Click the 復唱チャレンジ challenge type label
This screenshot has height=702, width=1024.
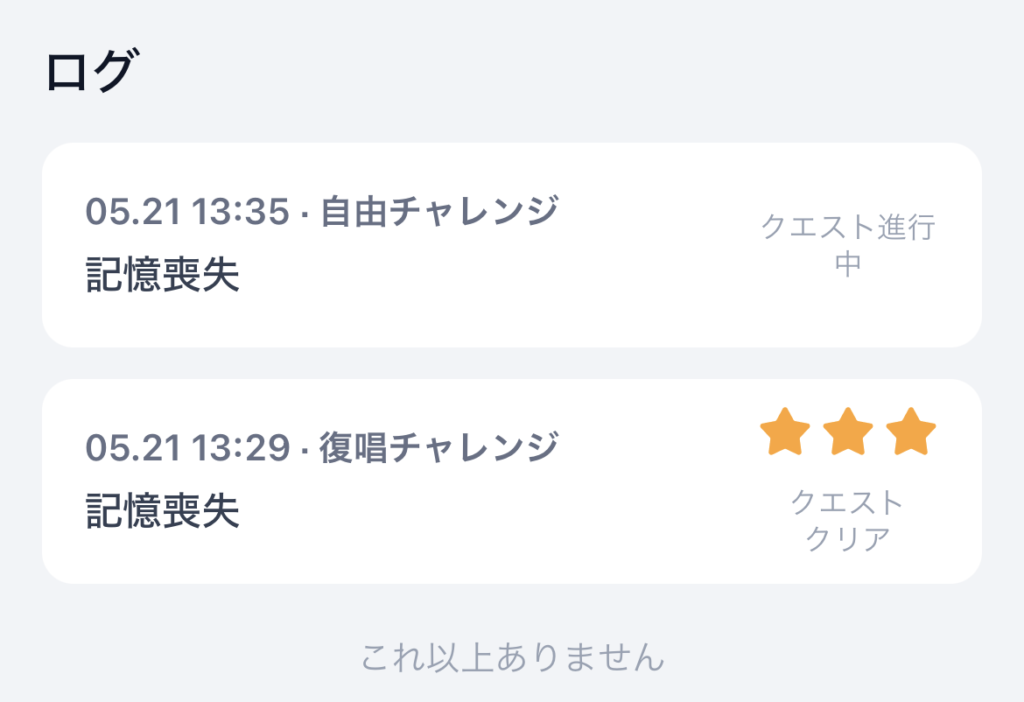440,447
